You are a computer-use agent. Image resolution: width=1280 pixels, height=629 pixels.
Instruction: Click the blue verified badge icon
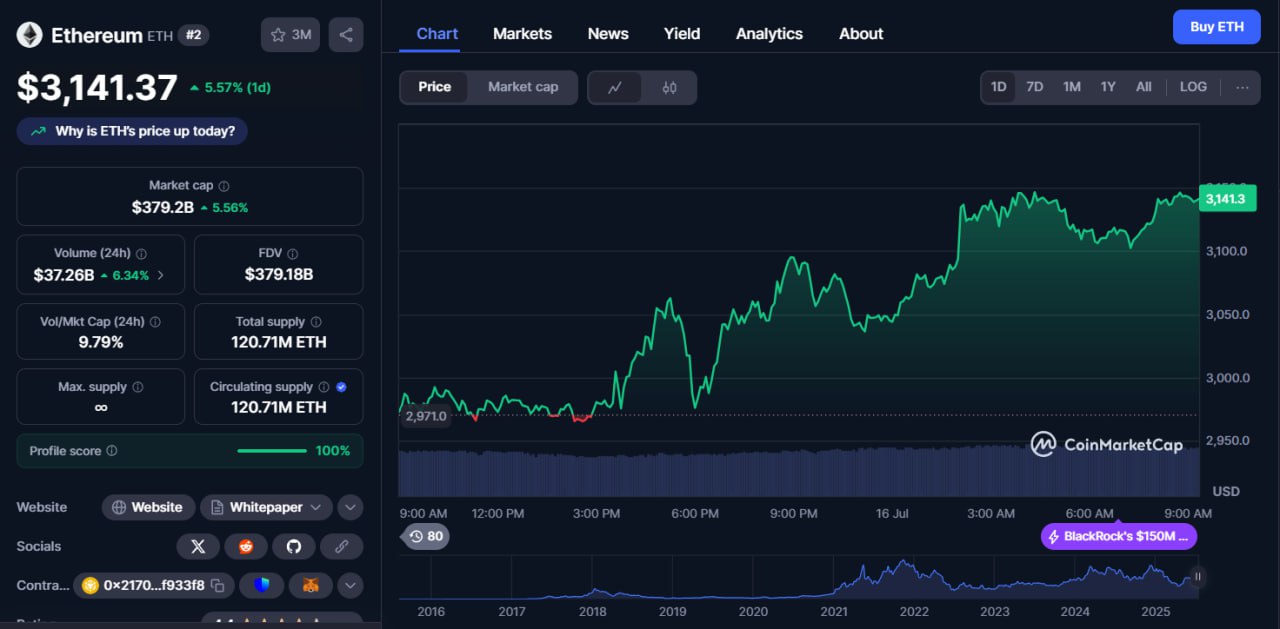tap(341, 387)
